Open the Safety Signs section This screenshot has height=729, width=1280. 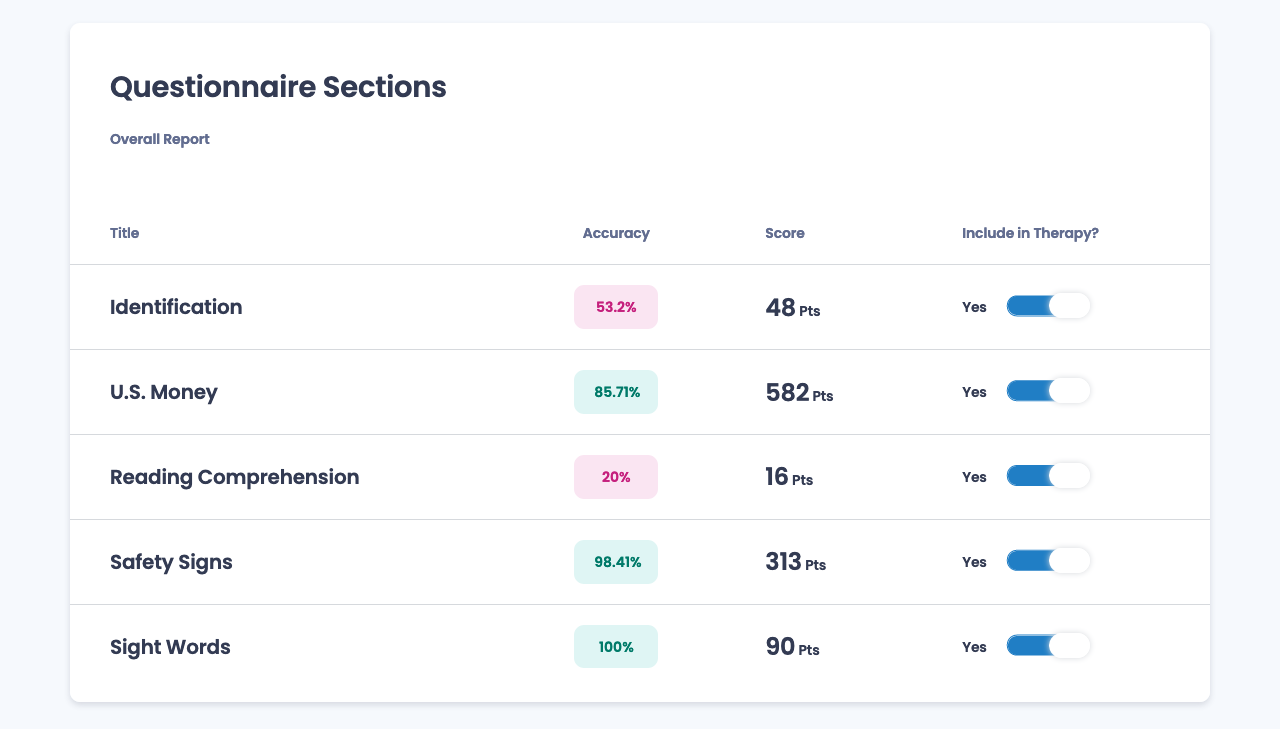(171, 562)
